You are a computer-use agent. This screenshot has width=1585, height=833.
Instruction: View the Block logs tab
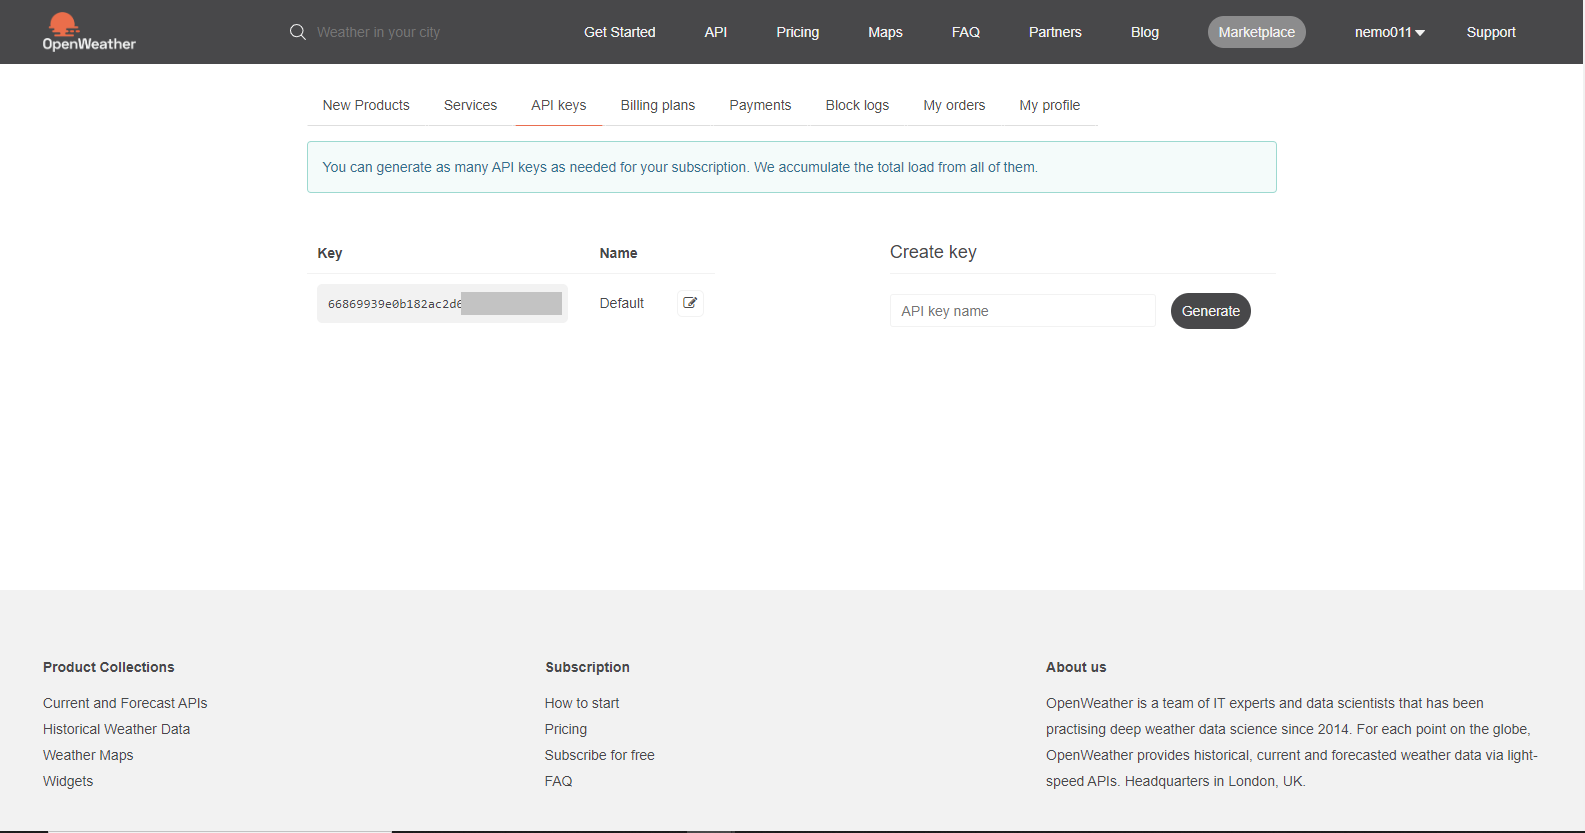click(x=857, y=105)
